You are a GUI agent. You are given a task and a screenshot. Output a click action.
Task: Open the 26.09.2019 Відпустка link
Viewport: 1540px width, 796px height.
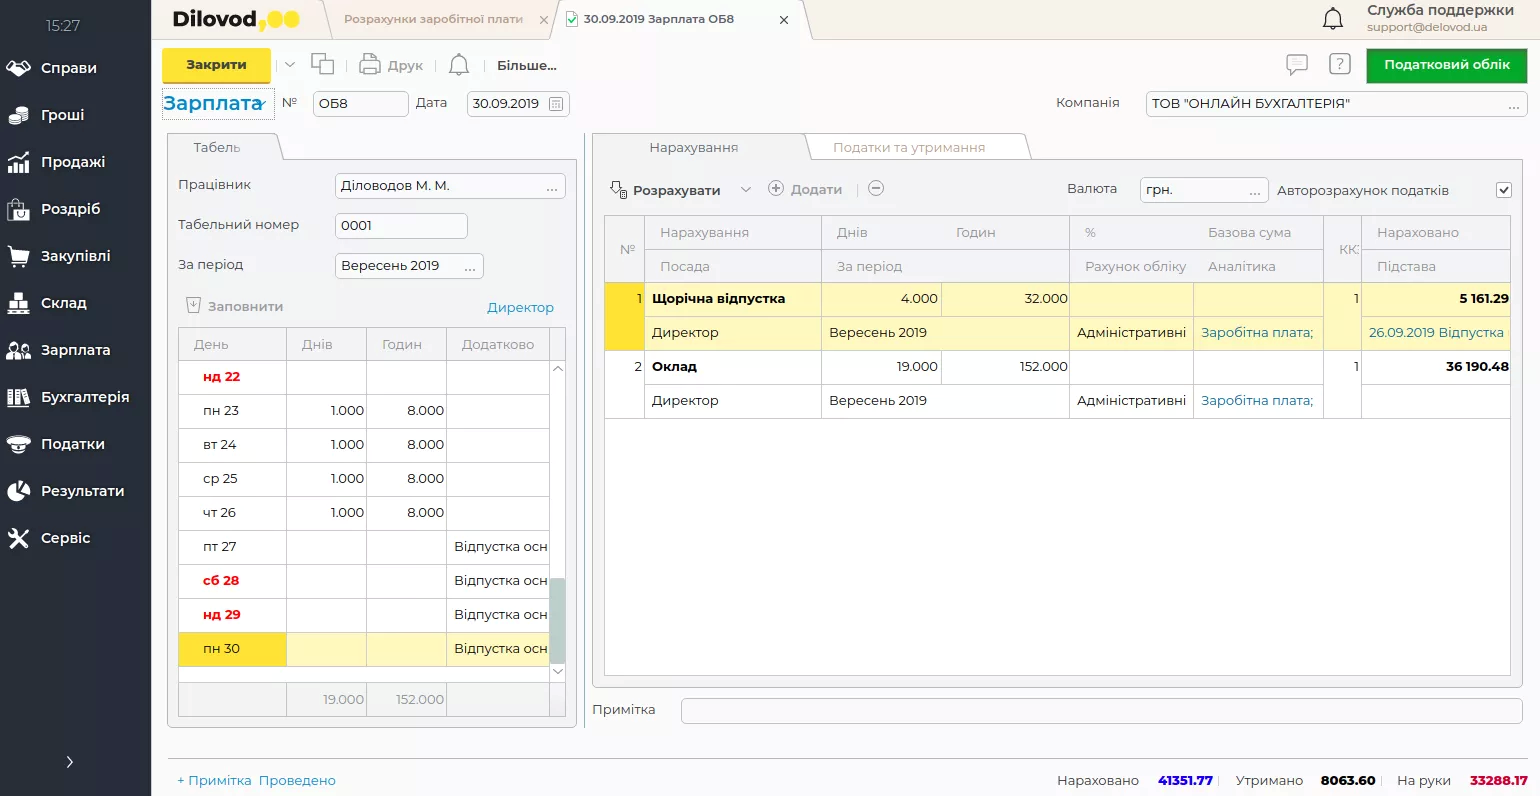click(1435, 333)
